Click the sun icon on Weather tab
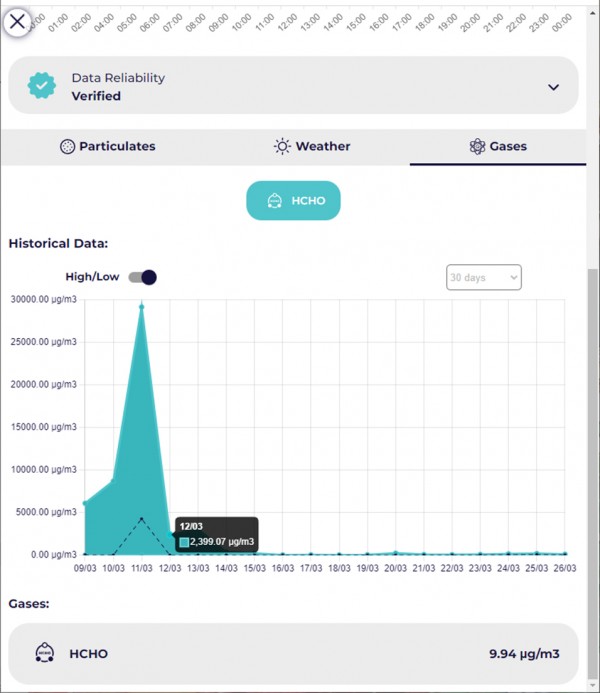This screenshot has width=600, height=693. pyautogui.click(x=283, y=146)
